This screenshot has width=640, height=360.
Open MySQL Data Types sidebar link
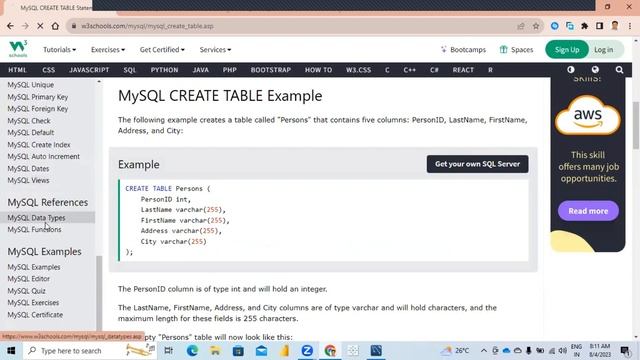tap(36, 218)
